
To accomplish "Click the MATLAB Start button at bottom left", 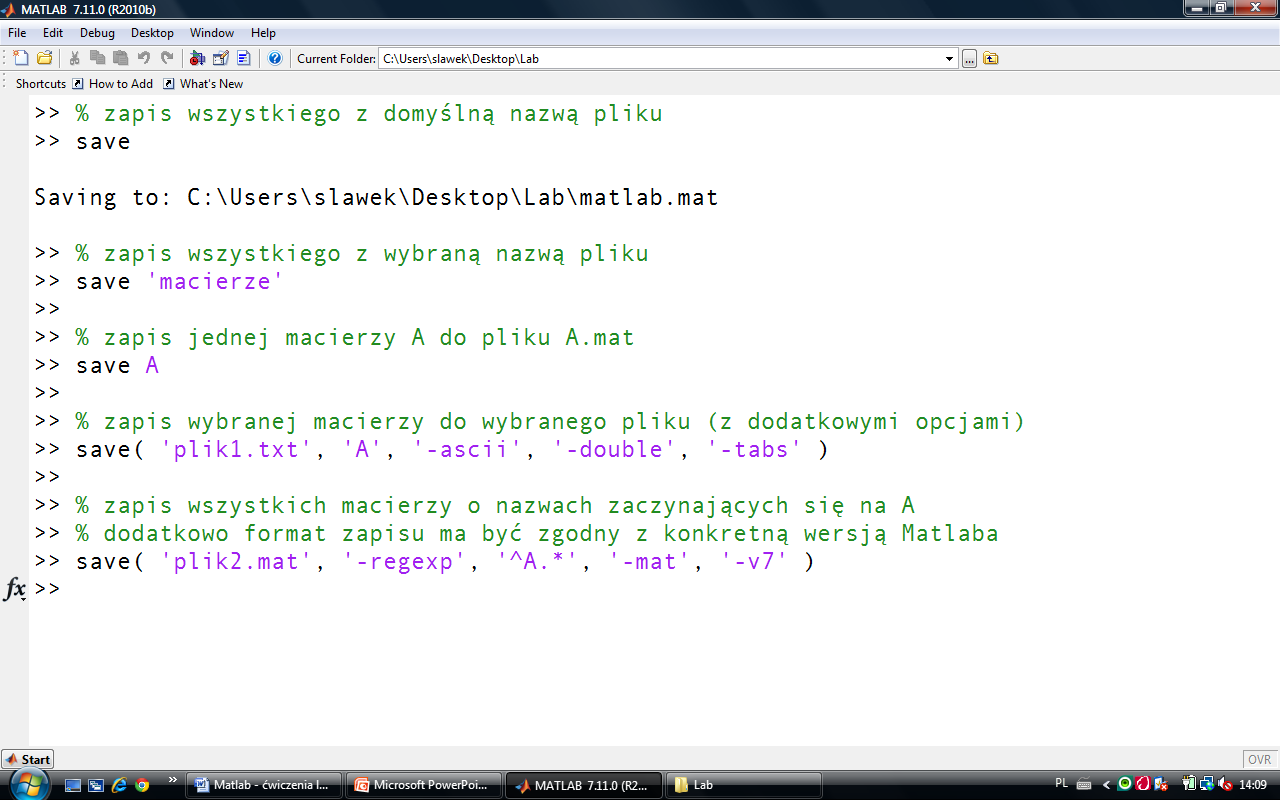I will (27, 760).
